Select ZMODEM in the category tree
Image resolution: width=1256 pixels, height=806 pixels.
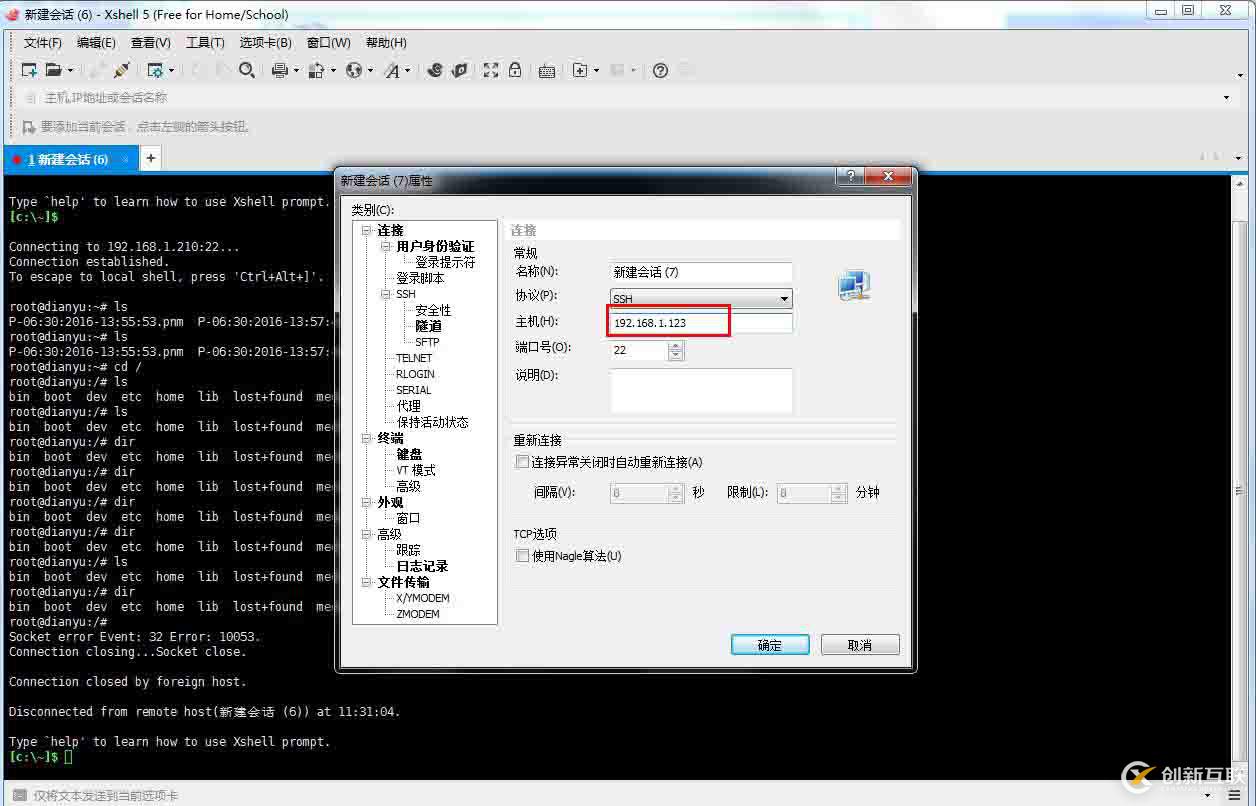tap(418, 614)
